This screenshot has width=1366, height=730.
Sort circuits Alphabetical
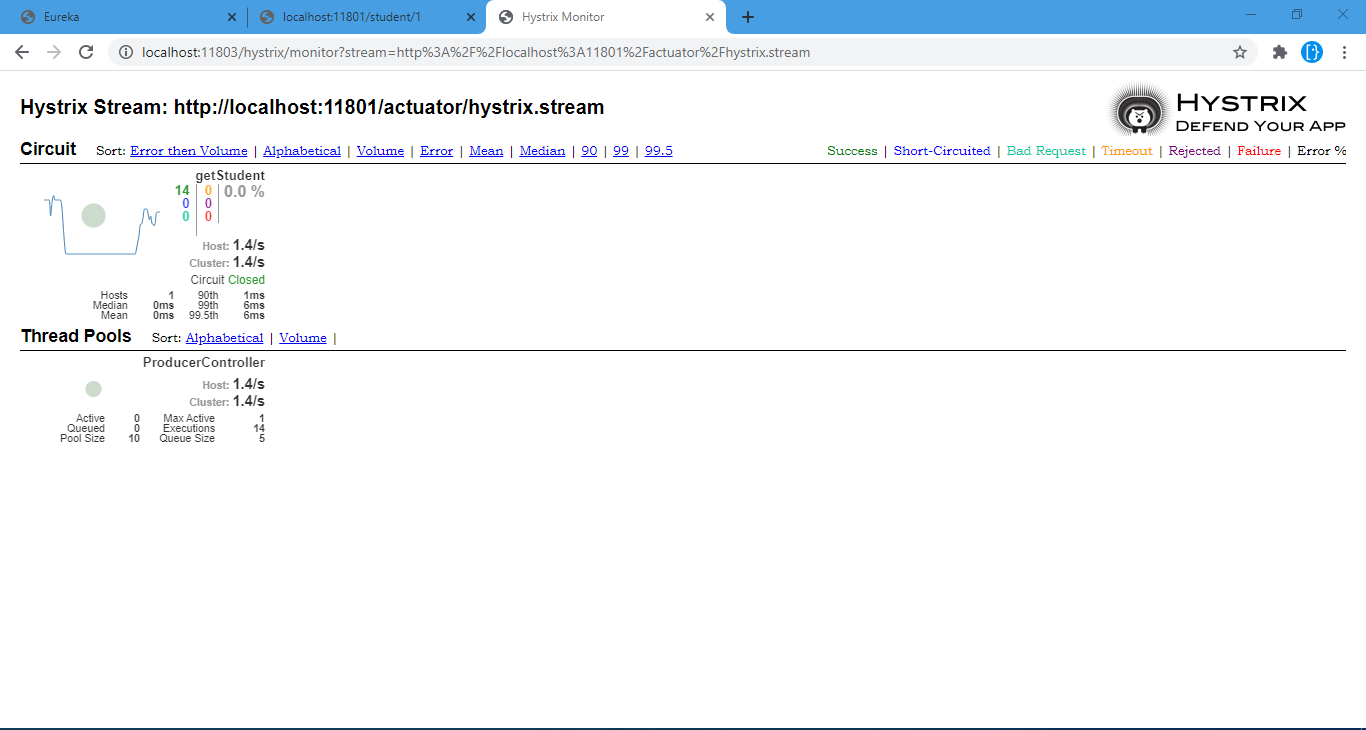point(302,151)
